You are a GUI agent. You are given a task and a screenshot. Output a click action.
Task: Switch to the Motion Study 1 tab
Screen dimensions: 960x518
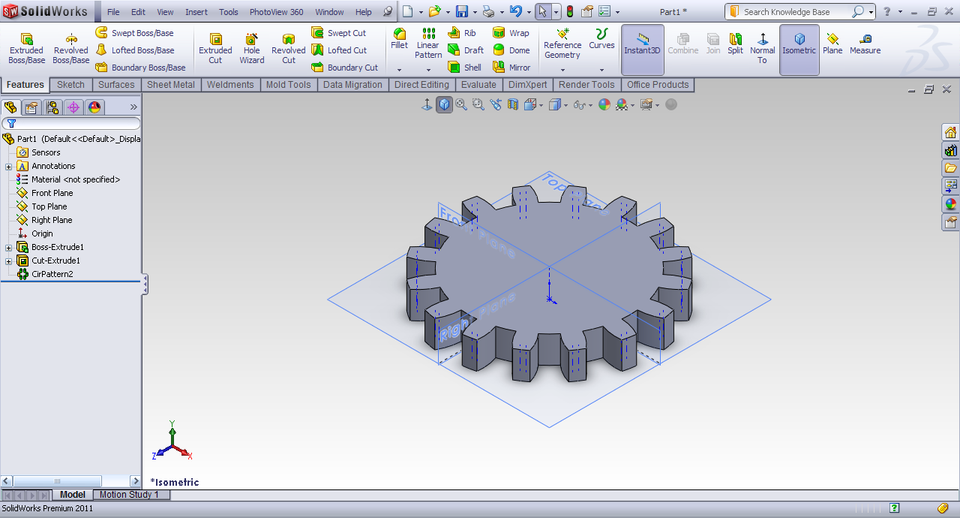(128, 494)
